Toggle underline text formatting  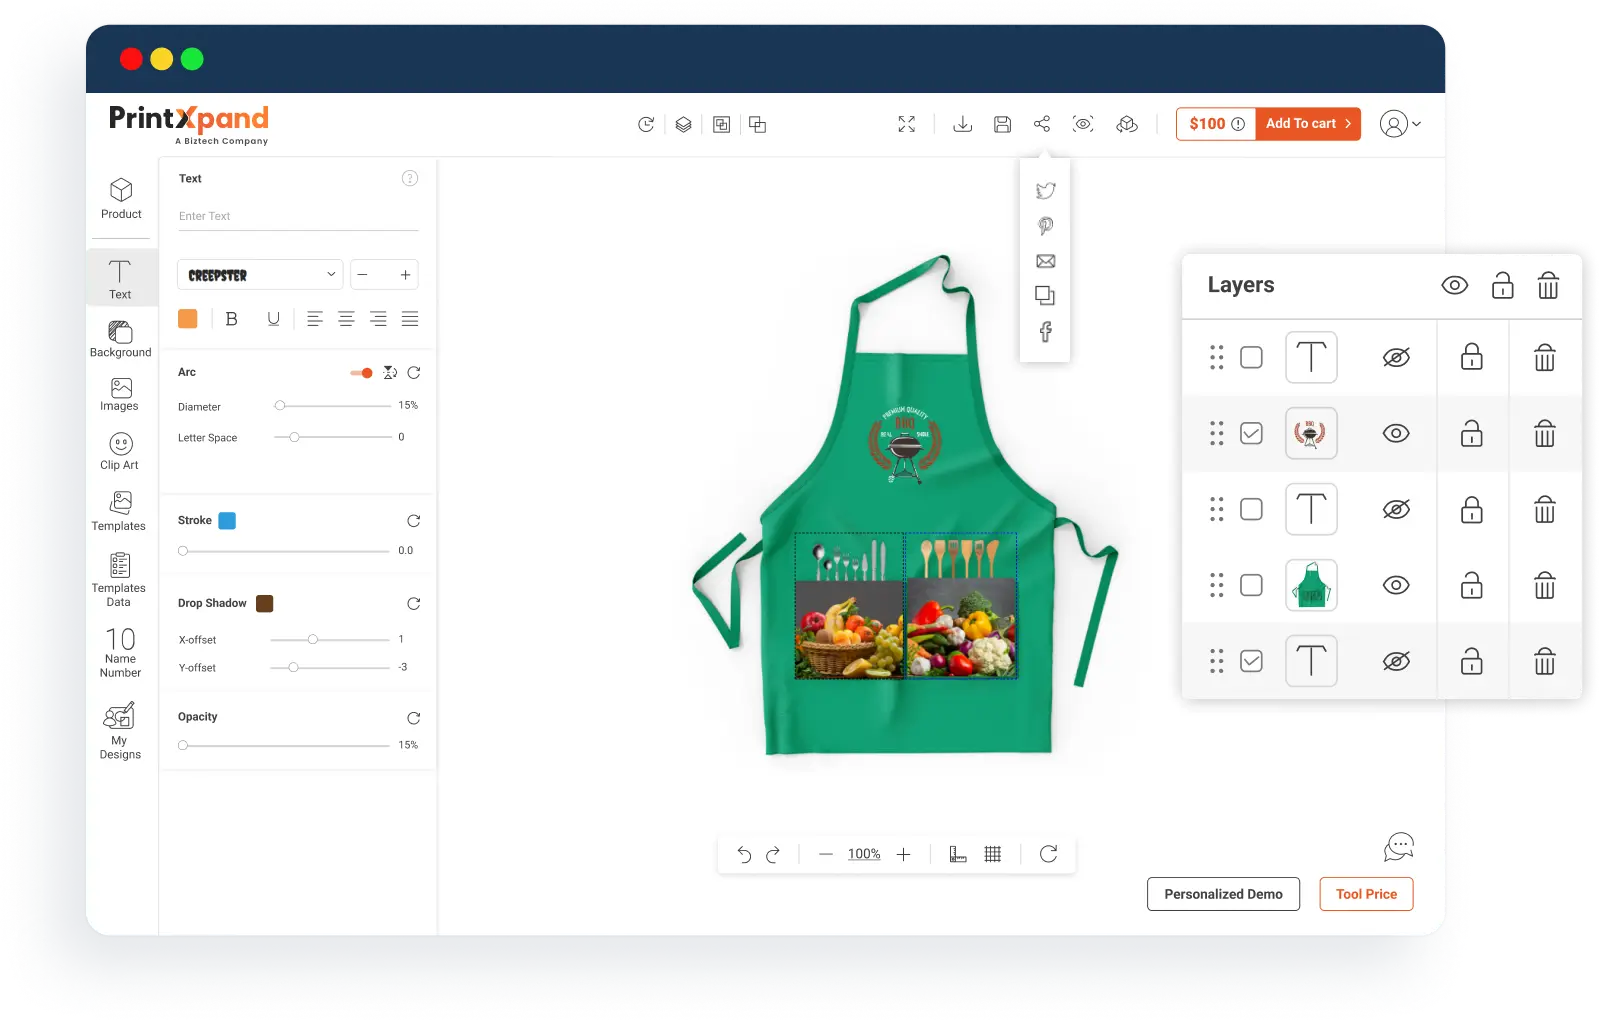(273, 319)
